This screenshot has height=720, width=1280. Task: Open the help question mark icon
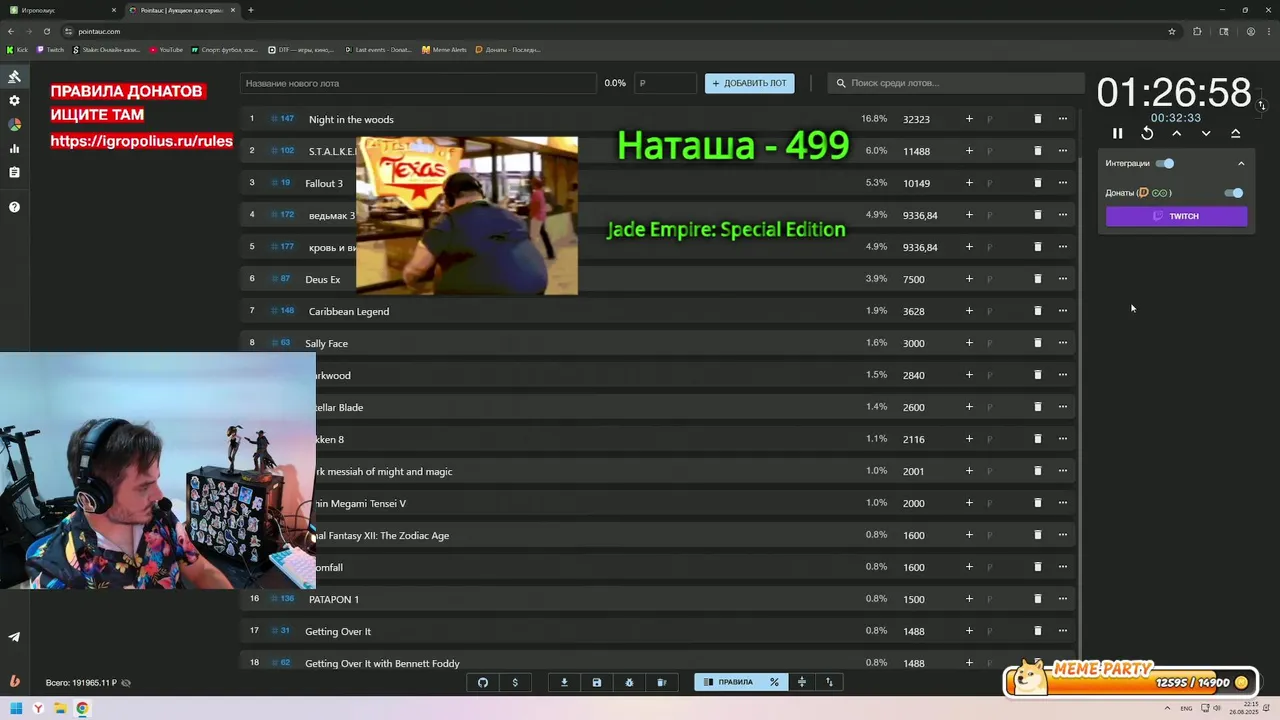click(14, 207)
